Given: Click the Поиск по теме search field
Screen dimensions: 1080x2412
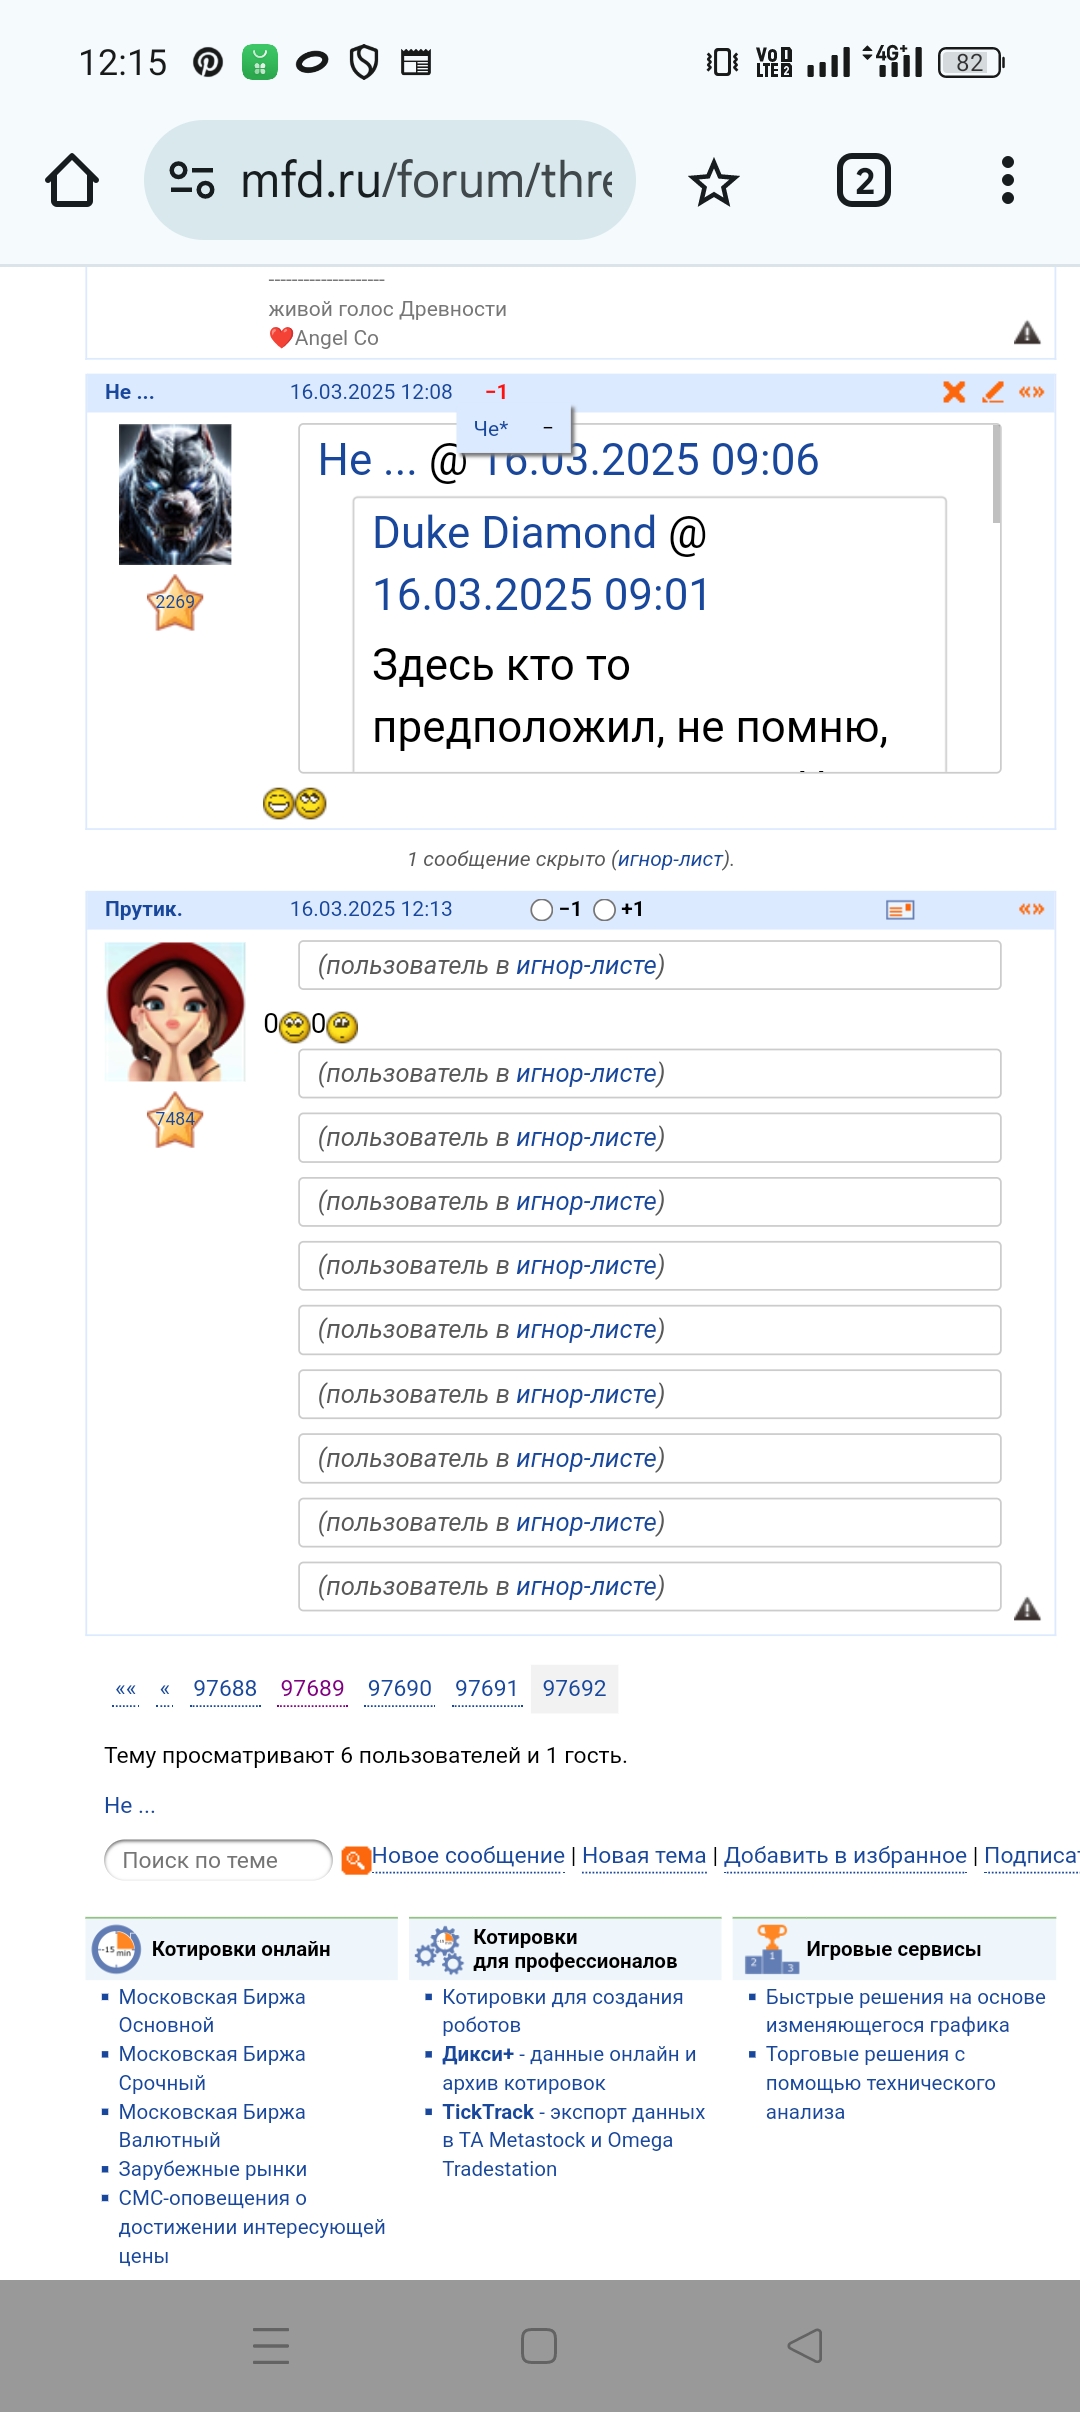Looking at the screenshot, I should [x=217, y=1860].
